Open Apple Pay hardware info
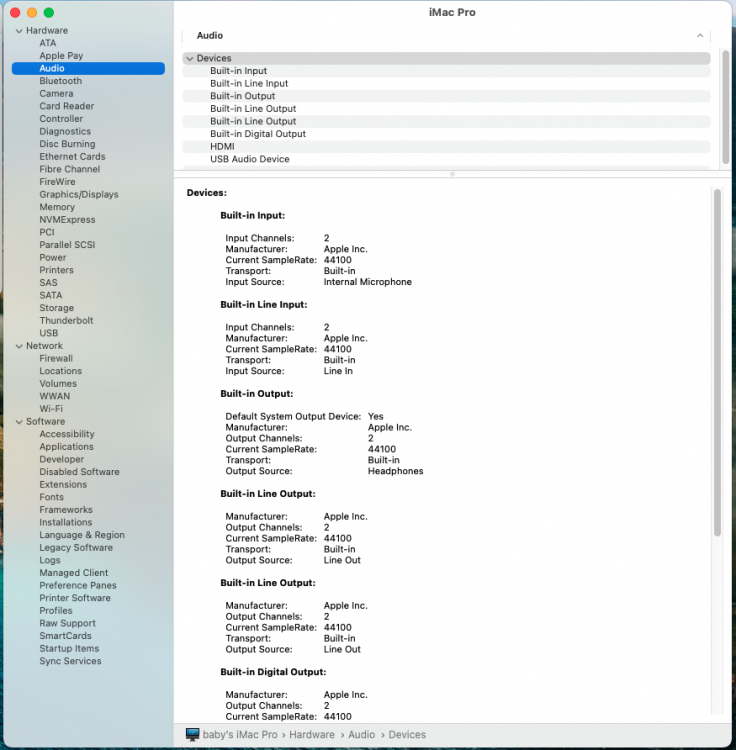Screen dimensions: 736x750 coord(61,55)
